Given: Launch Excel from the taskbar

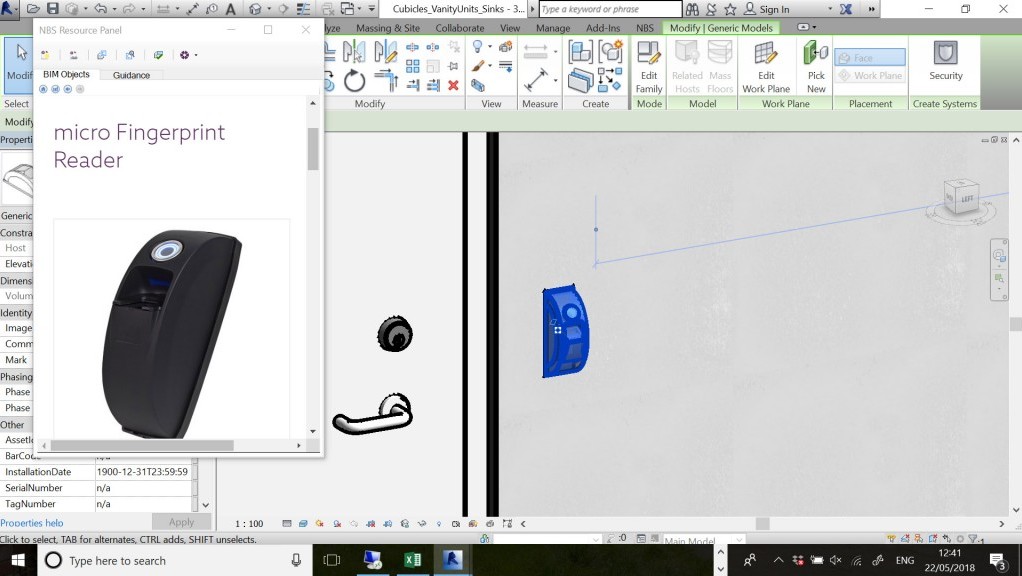Looking at the screenshot, I should [x=413, y=560].
